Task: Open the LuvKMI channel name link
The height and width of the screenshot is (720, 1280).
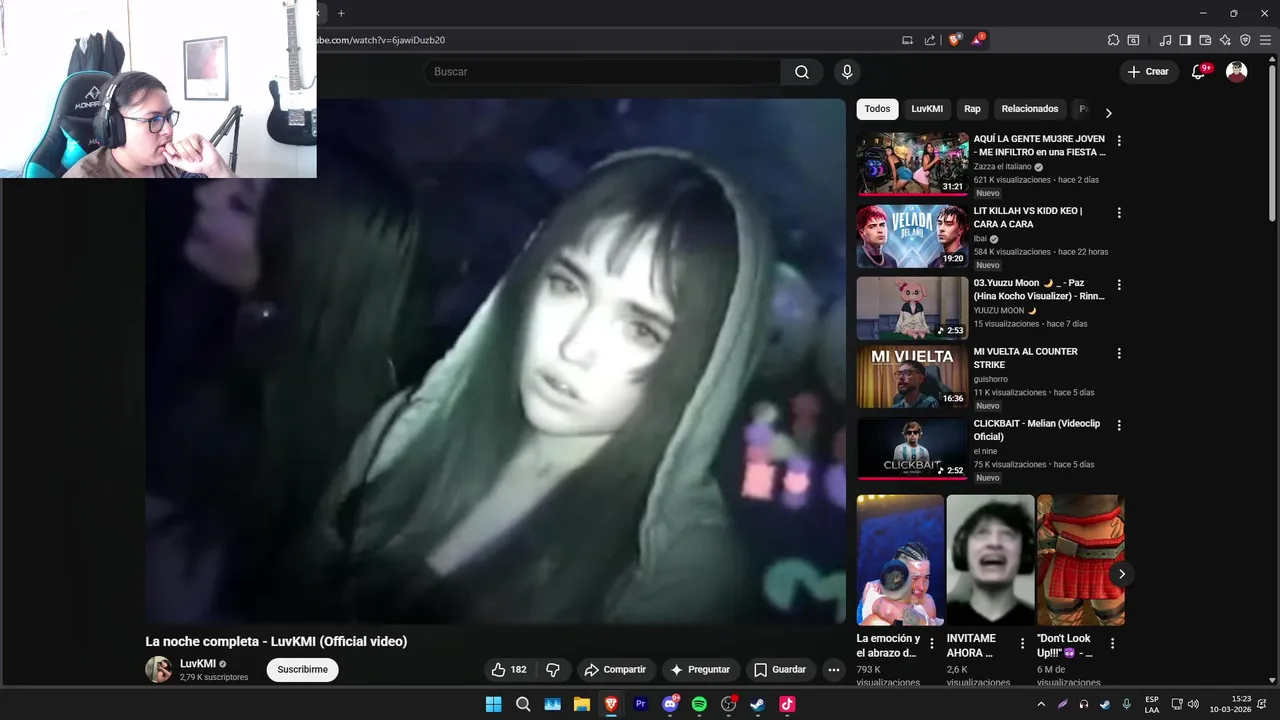Action: tap(198, 664)
